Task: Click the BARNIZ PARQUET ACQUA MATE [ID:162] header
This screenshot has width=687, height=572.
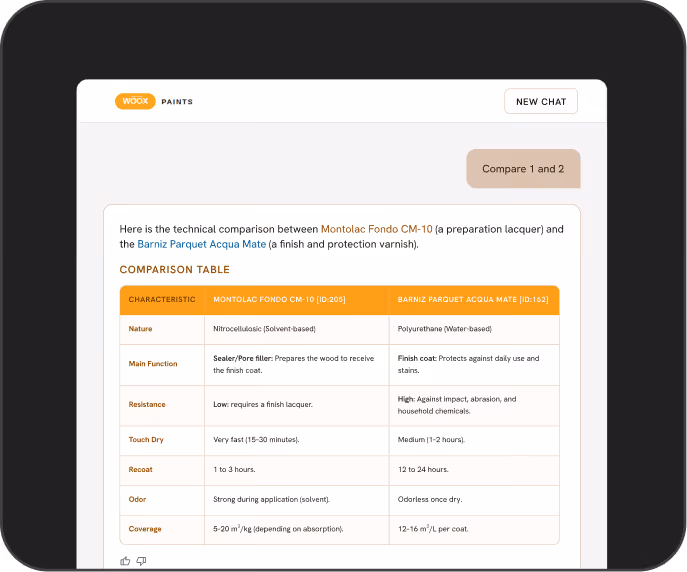Action: coord(474,300)
